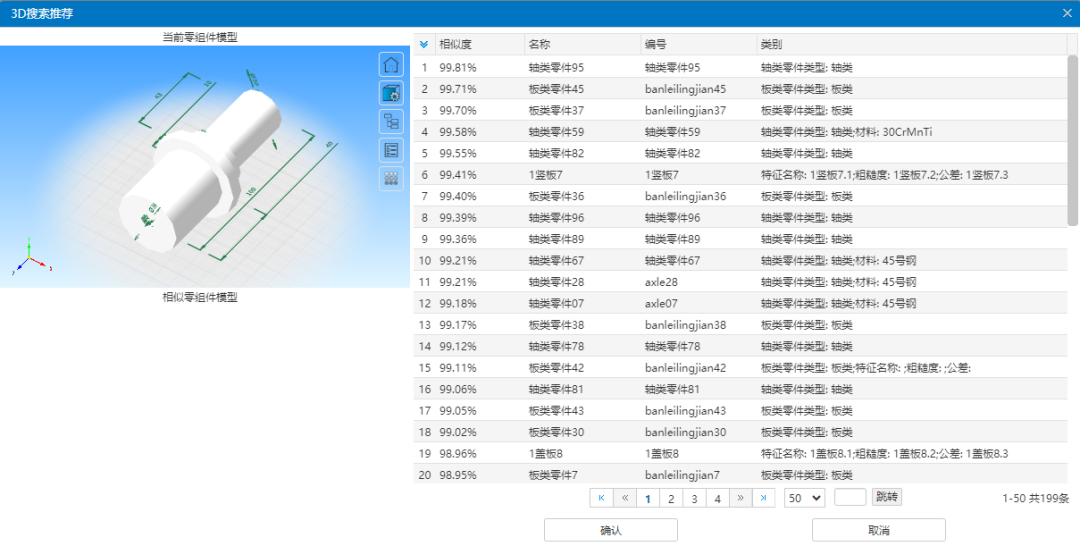Select the axle07 number cell
Screen dimensions: 1080x546
coord(698,303)
